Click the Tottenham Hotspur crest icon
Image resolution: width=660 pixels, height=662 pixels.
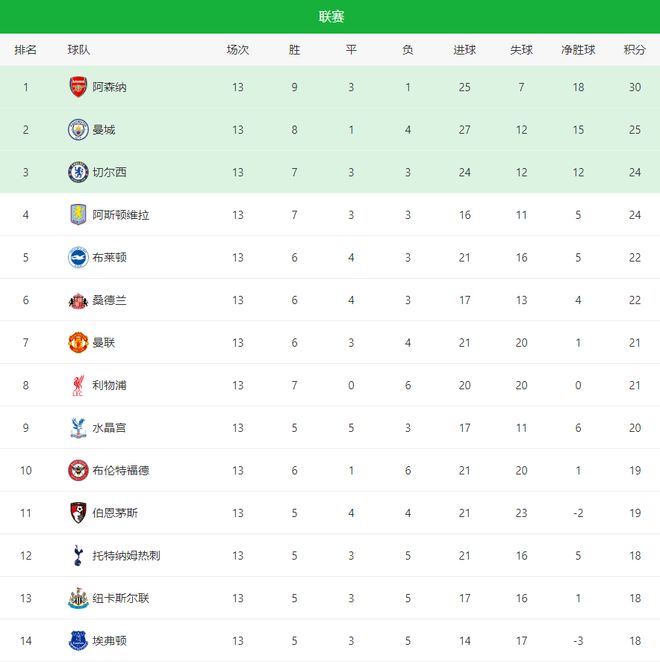point(78,555)
